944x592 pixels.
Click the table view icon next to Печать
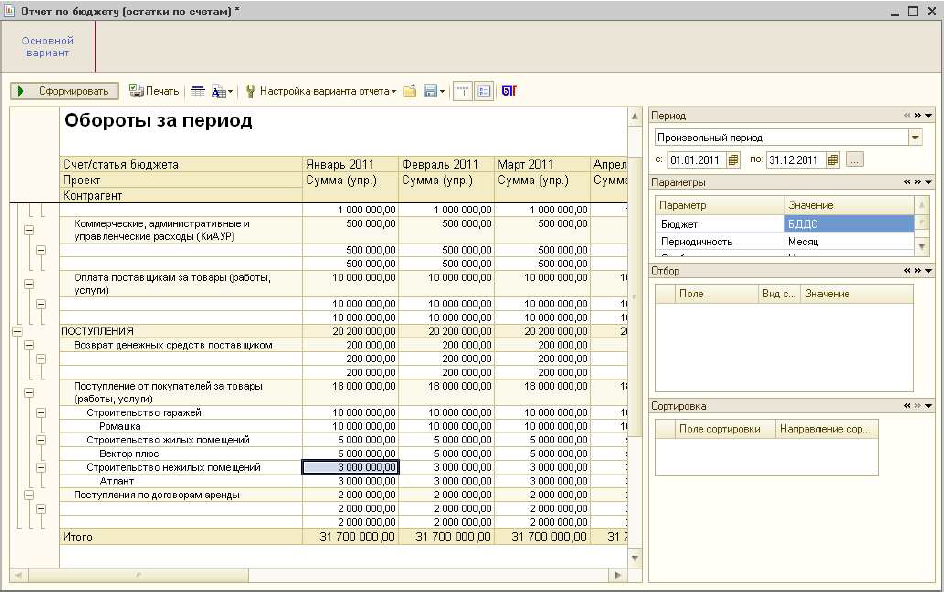[x=198, y=91]
